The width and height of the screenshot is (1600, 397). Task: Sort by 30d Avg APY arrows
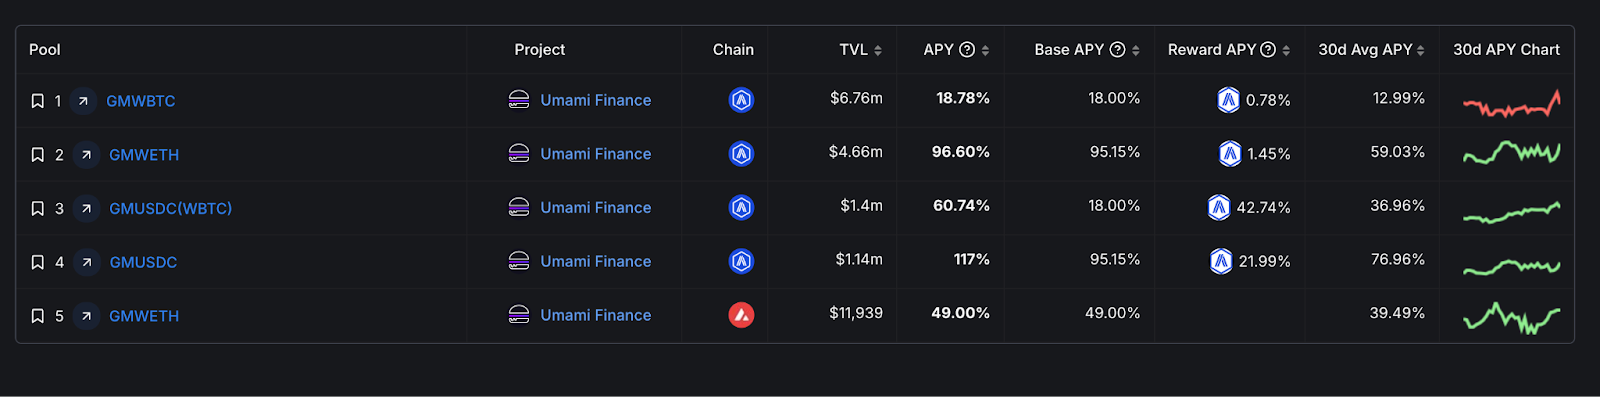1421,50
